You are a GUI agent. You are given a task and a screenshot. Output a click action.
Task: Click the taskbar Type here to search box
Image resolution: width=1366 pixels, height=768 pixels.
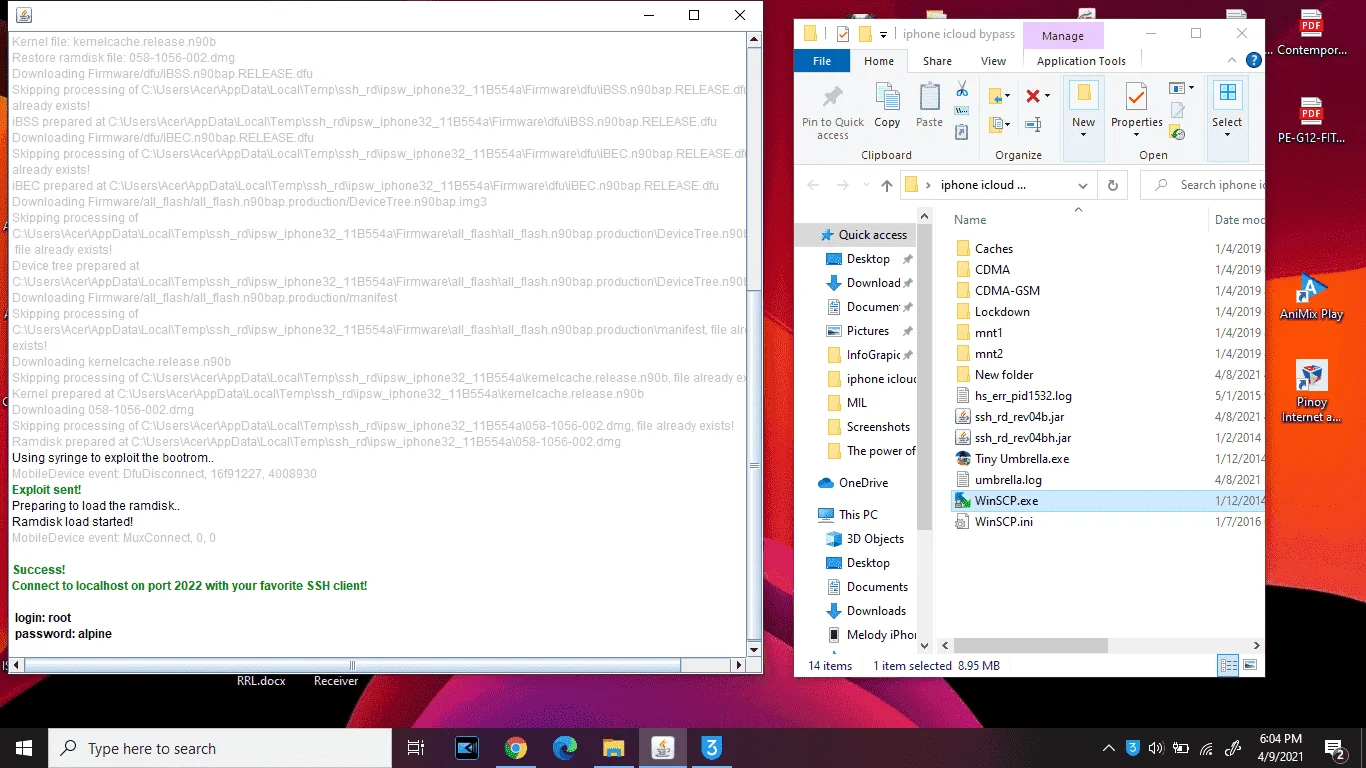tap(220, 748)
